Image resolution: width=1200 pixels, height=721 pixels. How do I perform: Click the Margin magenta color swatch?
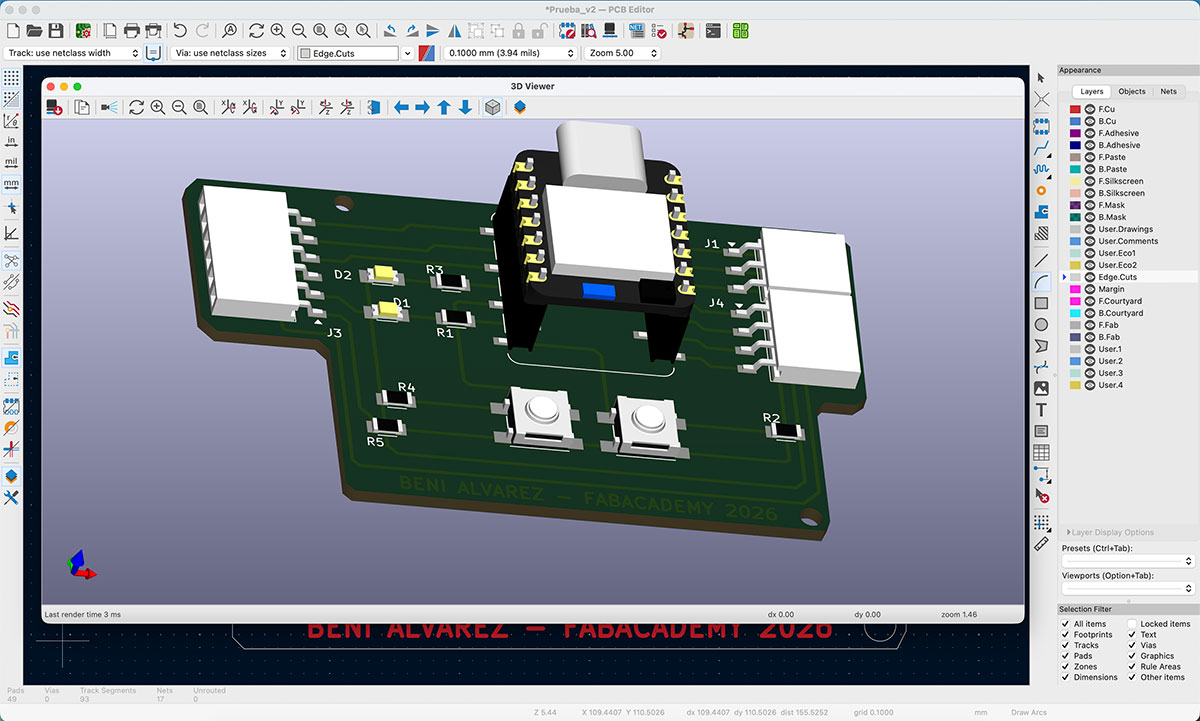click(1075, 289)
